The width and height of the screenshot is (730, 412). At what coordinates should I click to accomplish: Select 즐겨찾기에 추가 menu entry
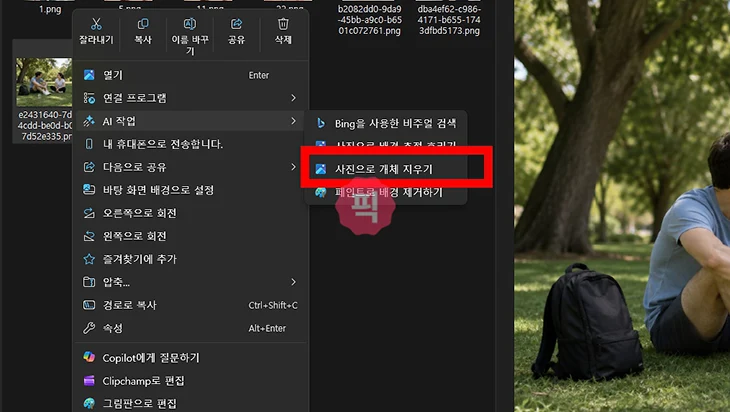click(x=190, y=259)
